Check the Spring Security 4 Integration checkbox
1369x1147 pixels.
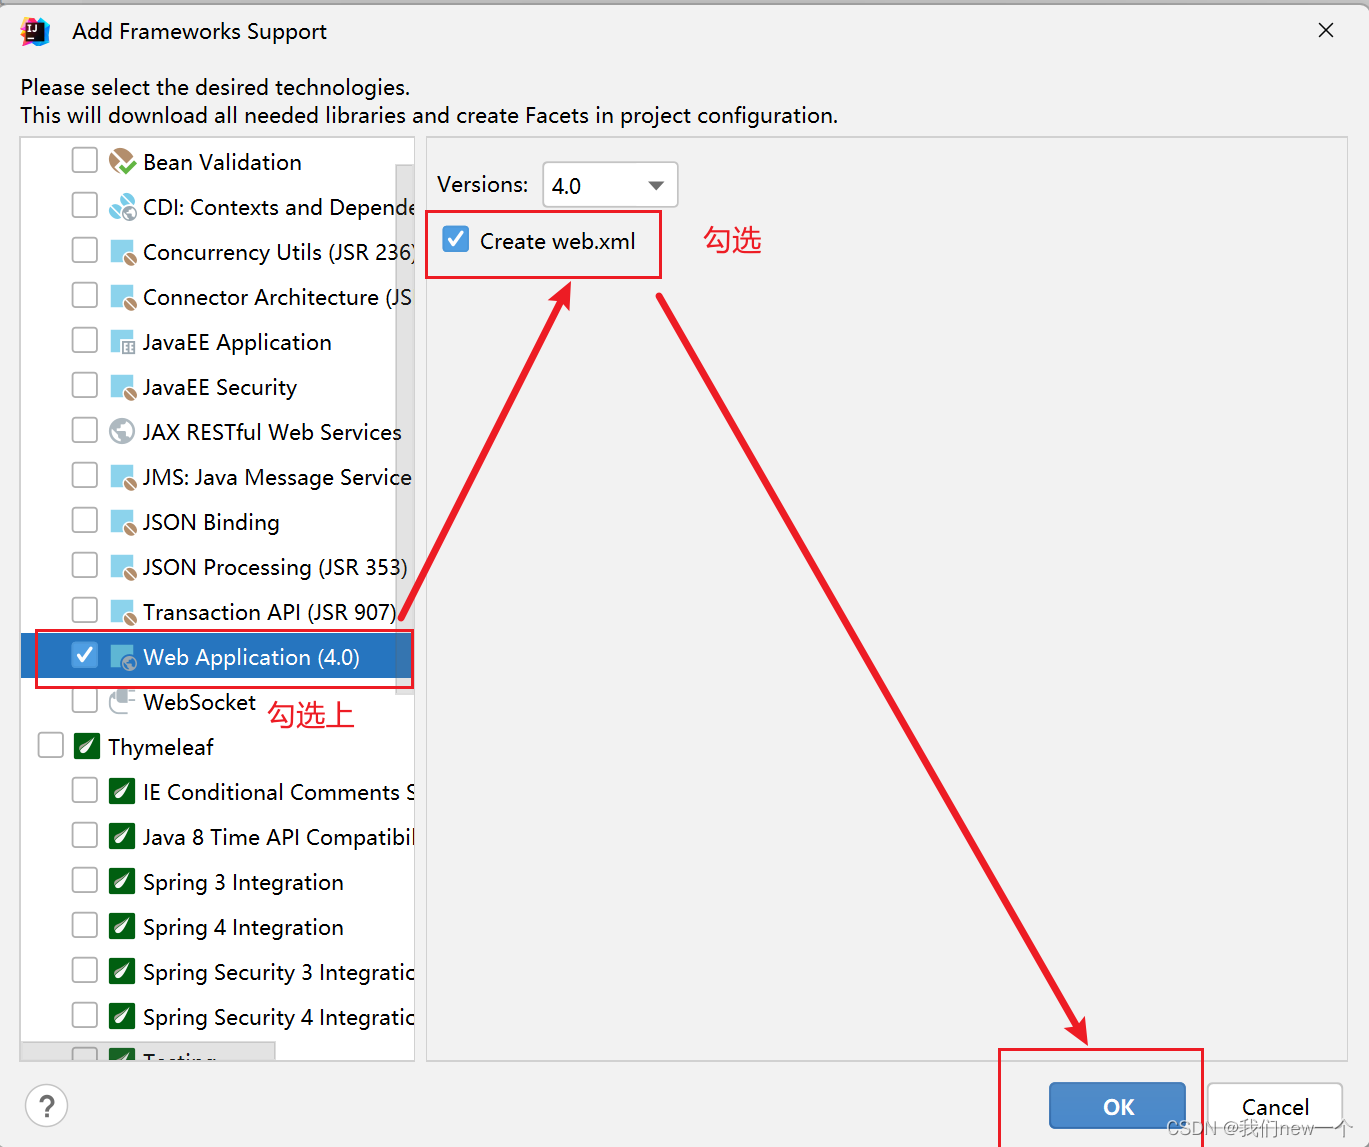(x=85, y=1015)
